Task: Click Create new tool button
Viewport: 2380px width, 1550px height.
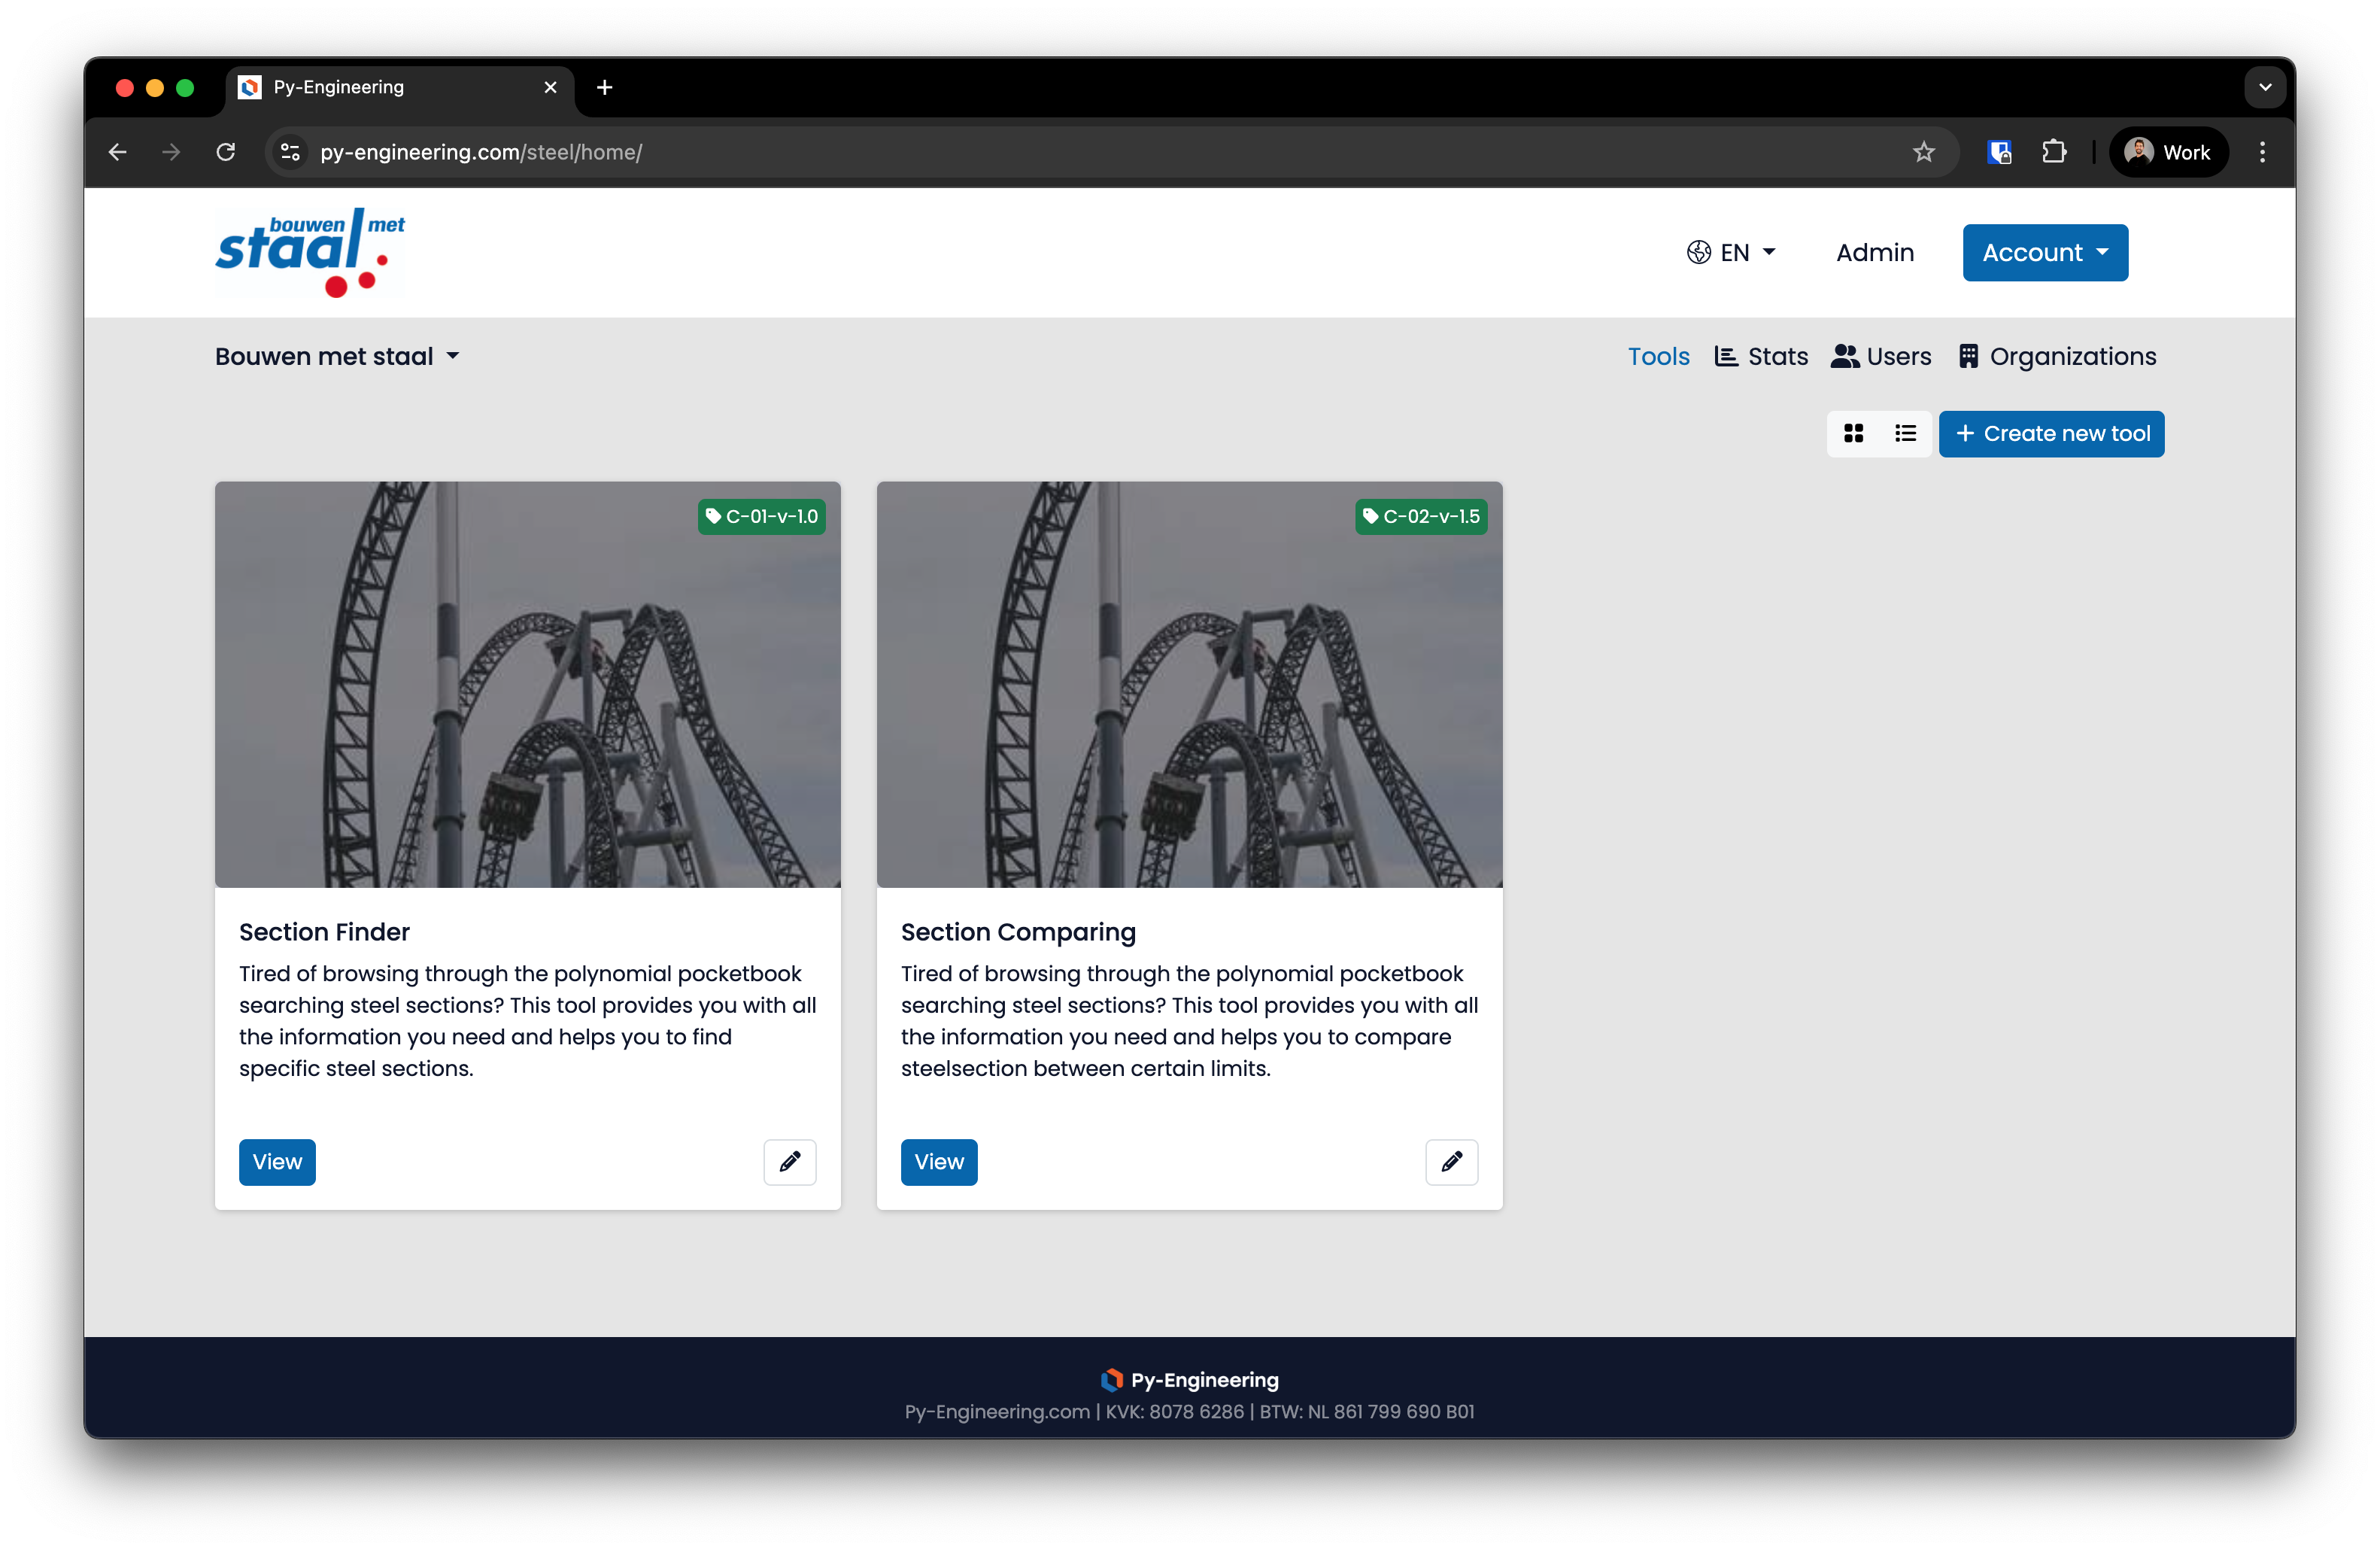Action: (x=2051, y=433)
